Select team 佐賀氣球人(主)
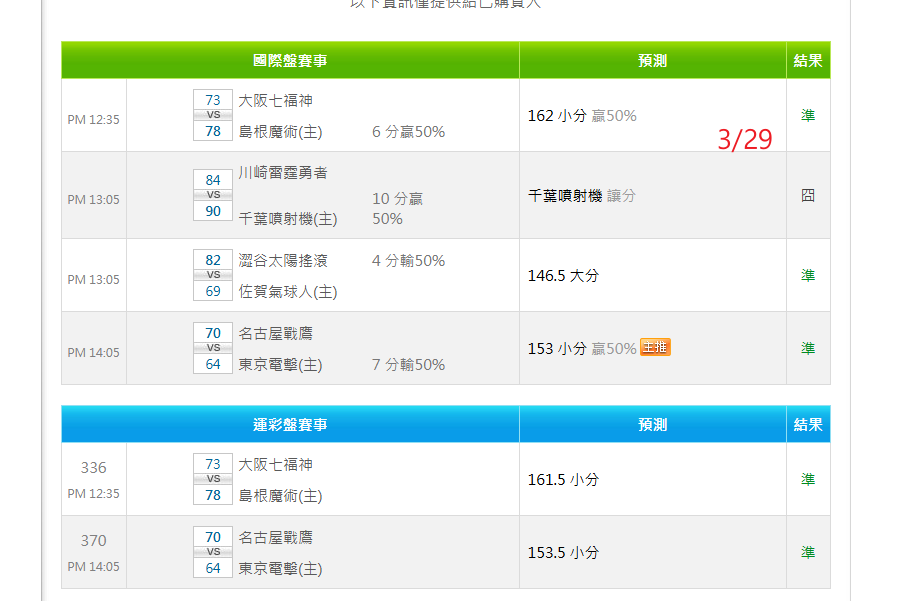 click(x=288, y=292)
